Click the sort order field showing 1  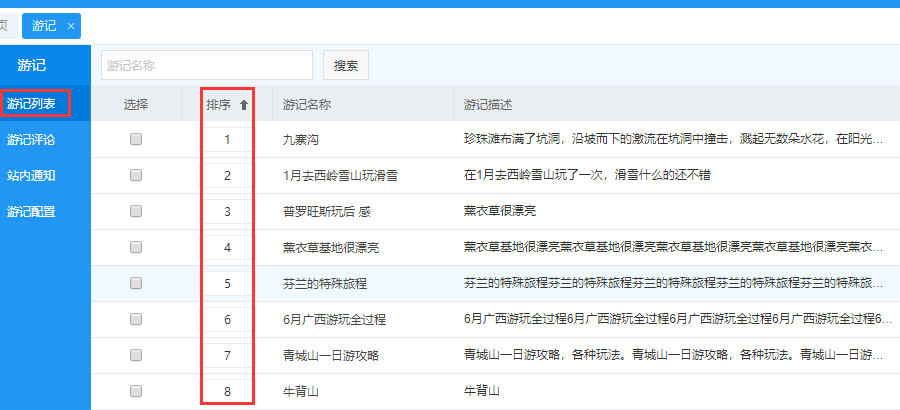point(227,140)
